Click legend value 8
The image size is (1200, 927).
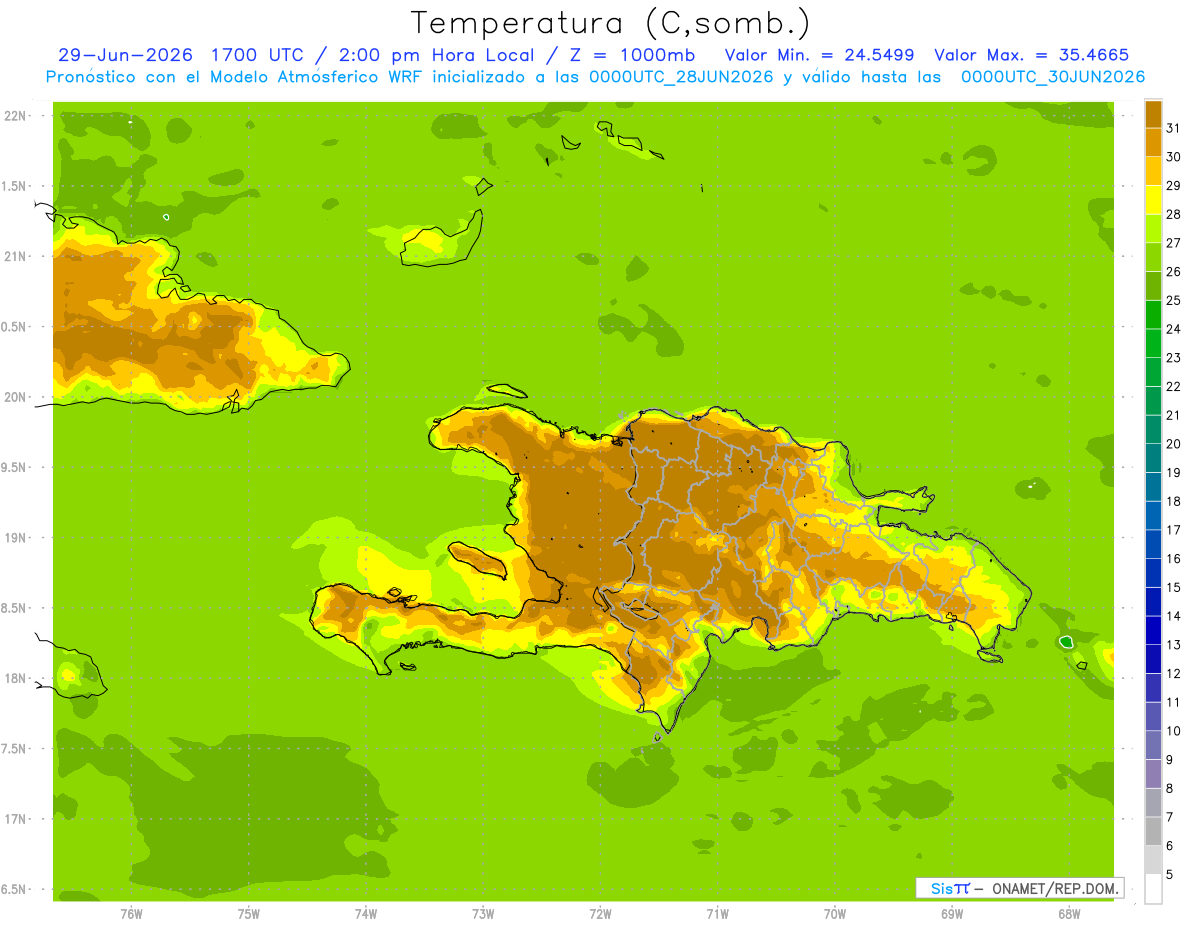1169,788
